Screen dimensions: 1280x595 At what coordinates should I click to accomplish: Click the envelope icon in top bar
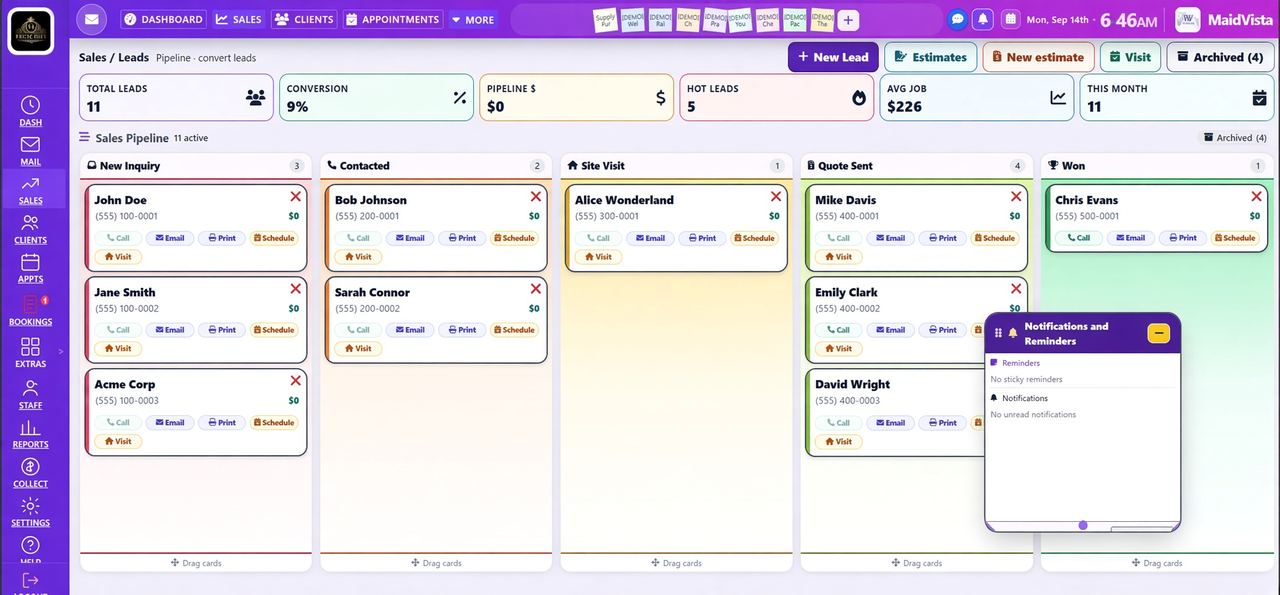[x=92, y=19]
